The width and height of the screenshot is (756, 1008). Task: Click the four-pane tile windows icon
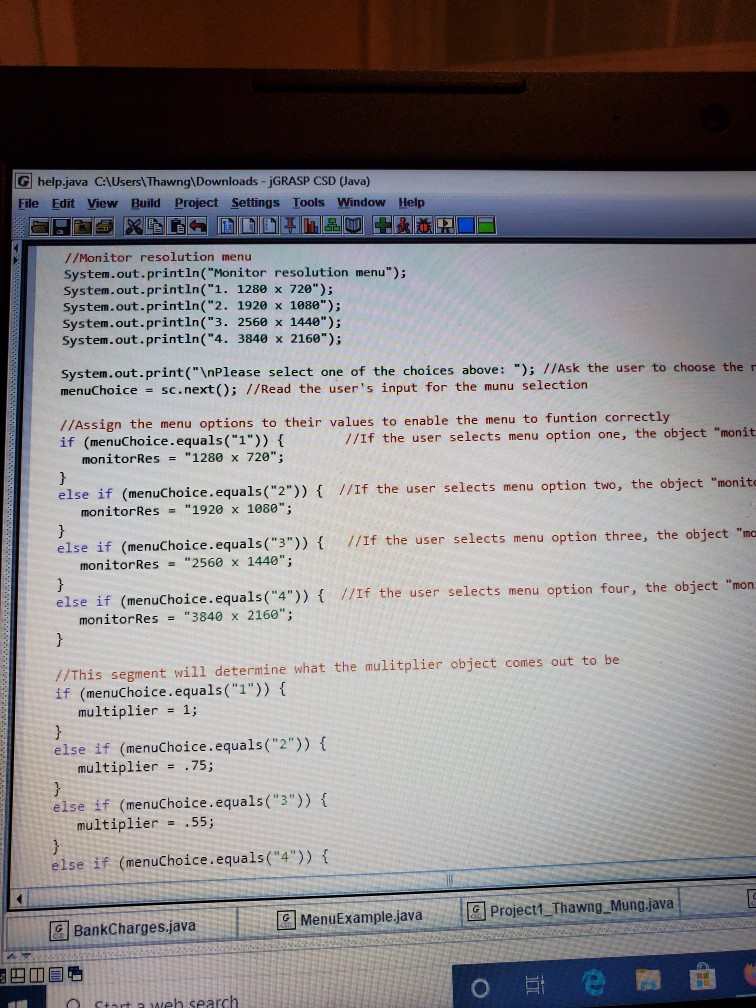coord(18,975)
